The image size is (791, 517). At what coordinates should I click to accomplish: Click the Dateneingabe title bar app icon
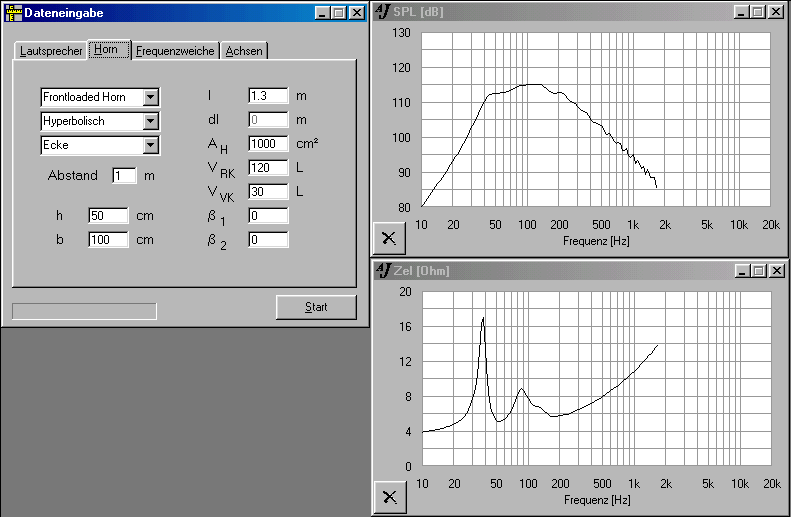point(13,13)
